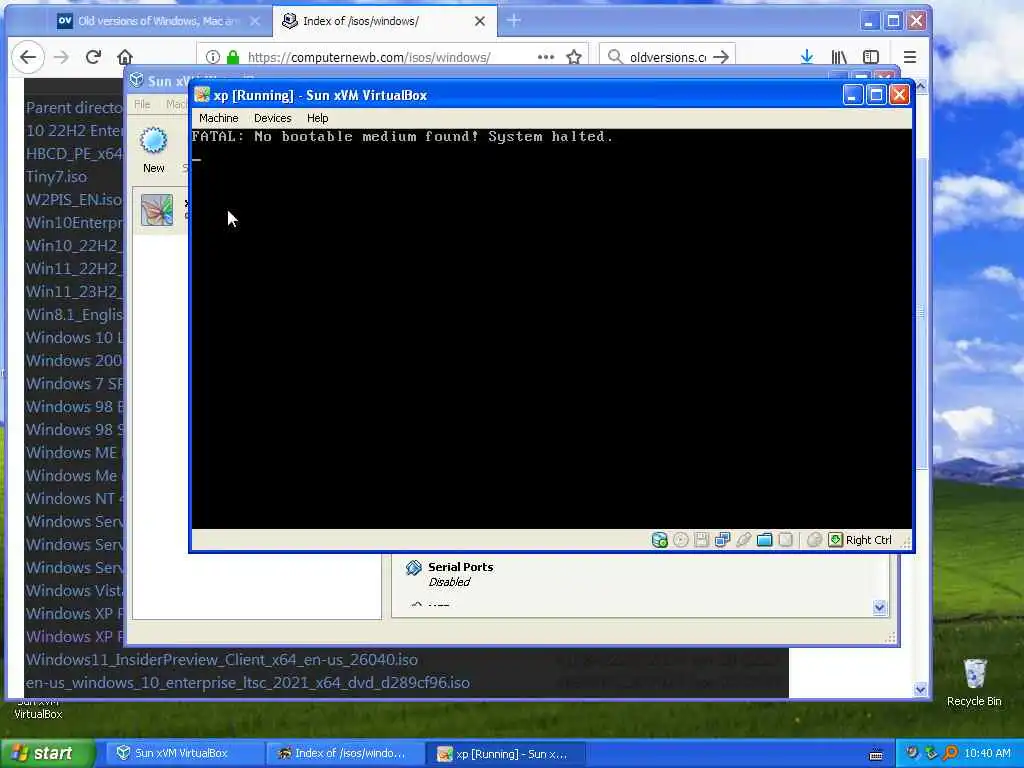Bookmark this page with star icon

574,57
